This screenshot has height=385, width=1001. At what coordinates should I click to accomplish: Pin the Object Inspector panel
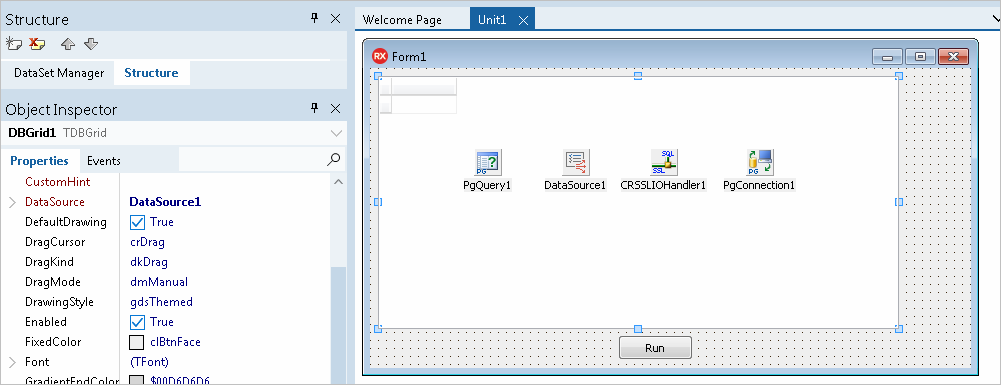point(314,109)
